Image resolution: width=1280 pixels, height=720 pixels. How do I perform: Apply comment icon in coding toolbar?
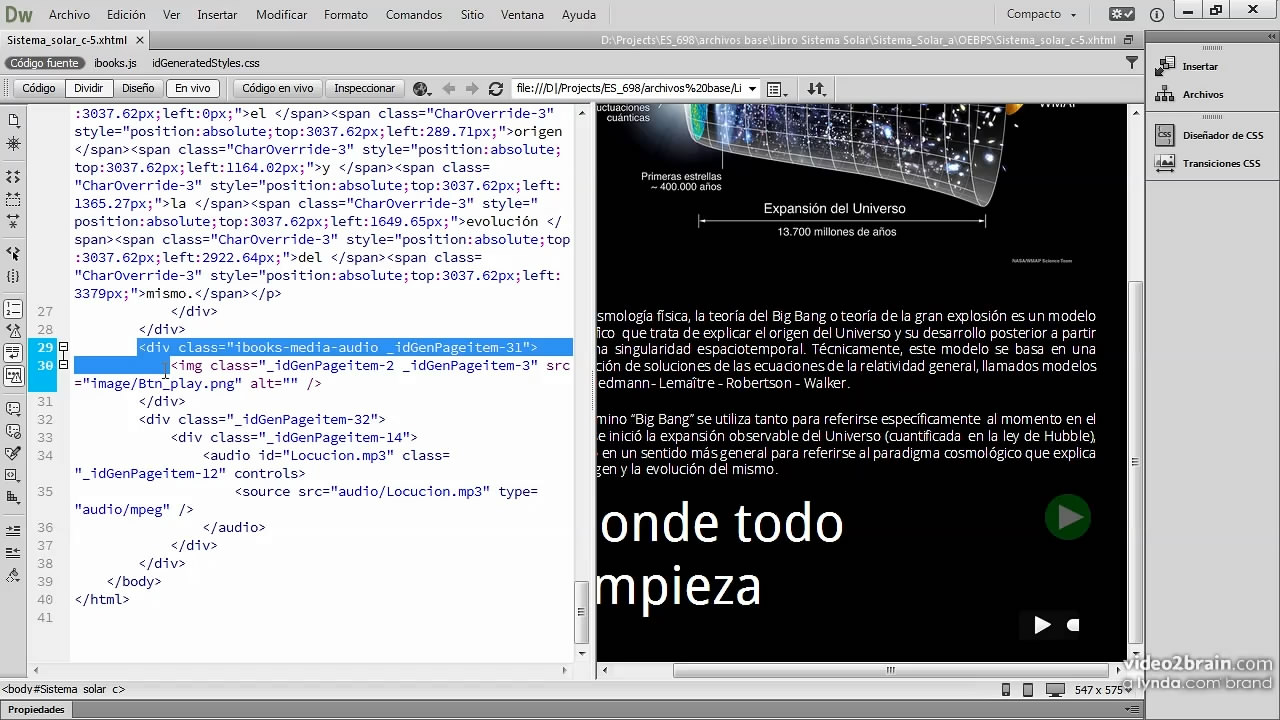point(13,409)
